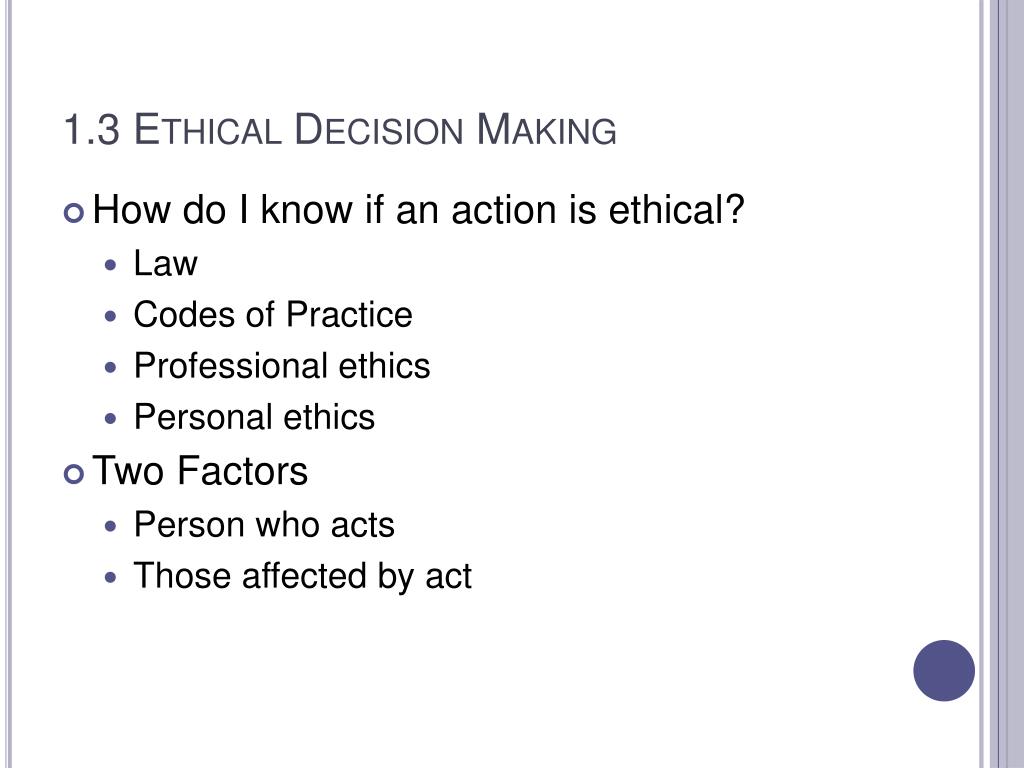The height and width of the screenshot is (768, 1024).
Task: Click the dot bullet beside Those affected by act
Action: click(111, 577)
